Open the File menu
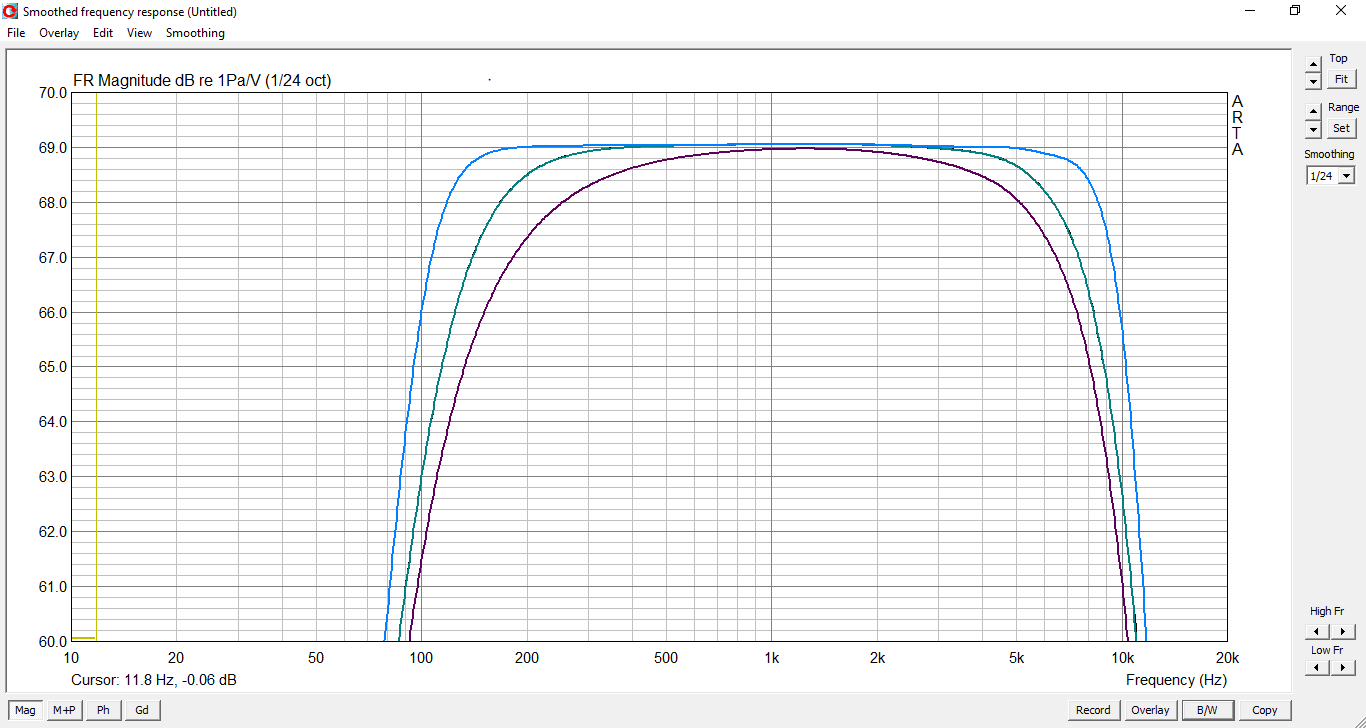This screenshot has height=728, width=1366. [16, 33]
